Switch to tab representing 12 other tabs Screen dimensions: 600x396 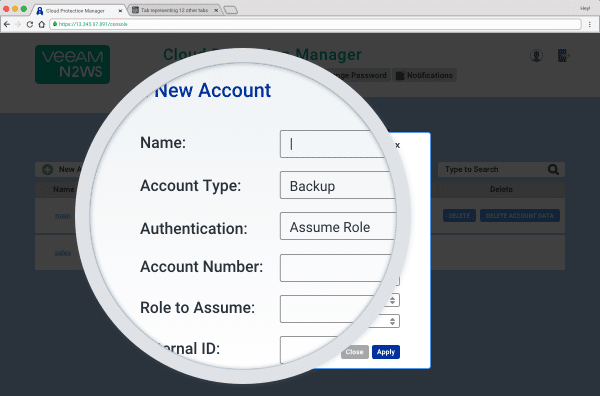[x=174, y=10]
